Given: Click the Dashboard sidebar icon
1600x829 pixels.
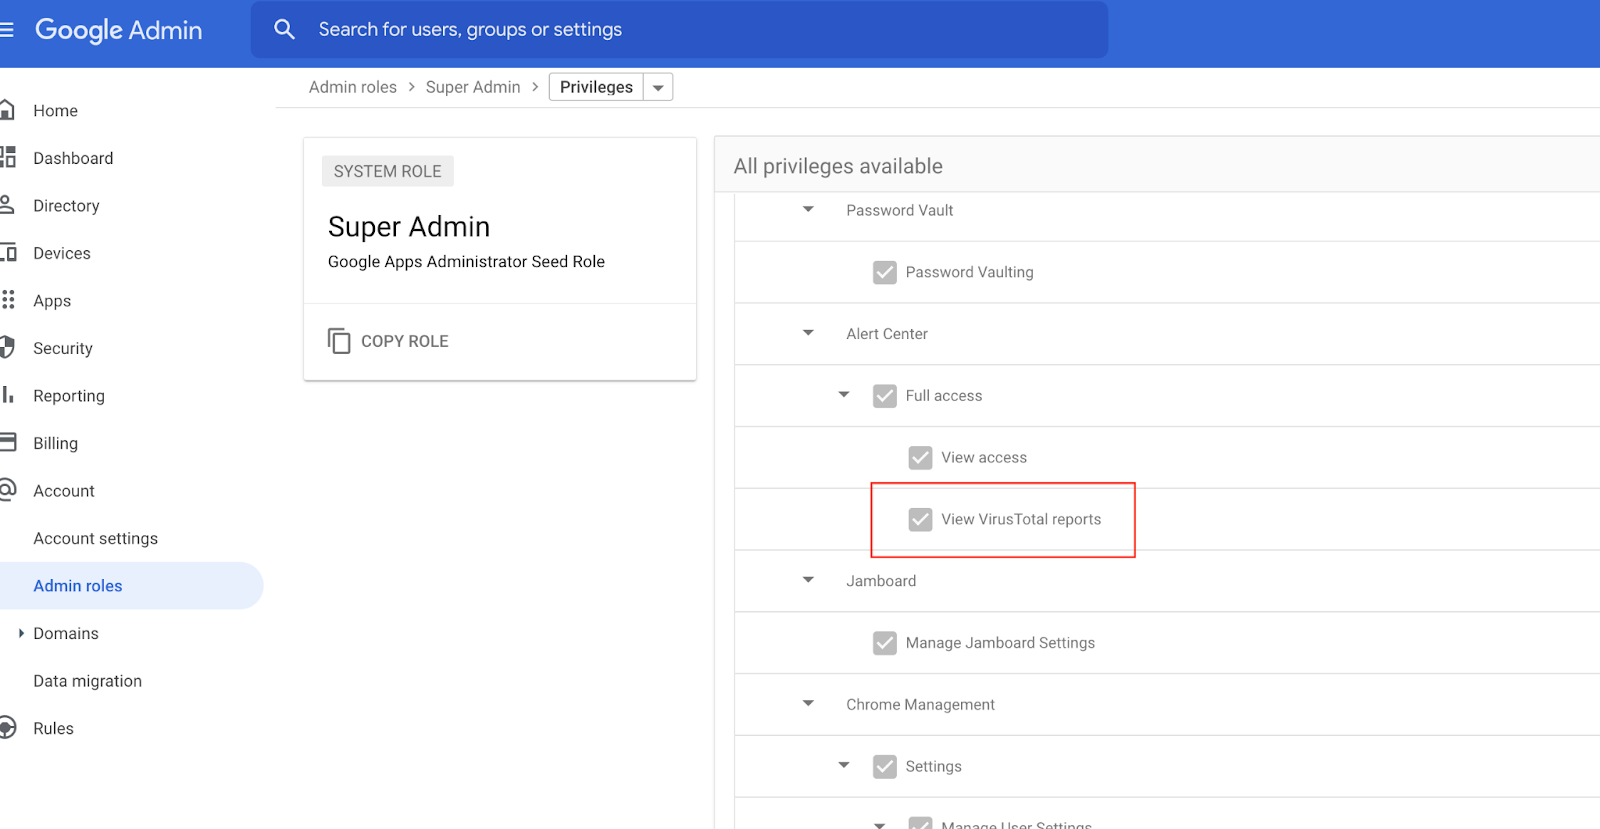Looking at the screenshot, I should pos(8,157).
